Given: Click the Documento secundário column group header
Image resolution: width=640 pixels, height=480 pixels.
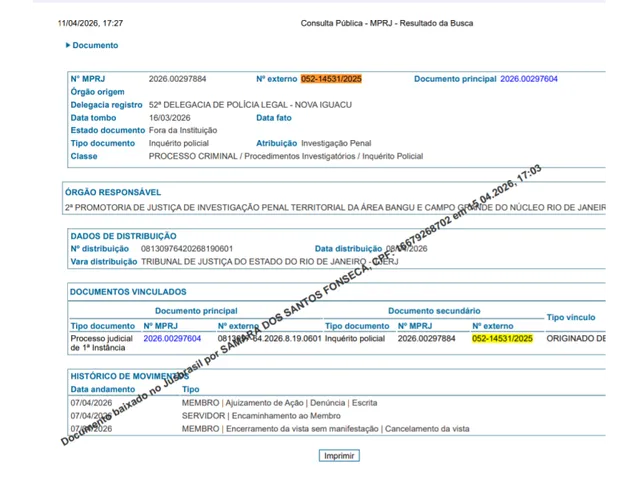Looking at the screenshot, I should coord(434,311).
